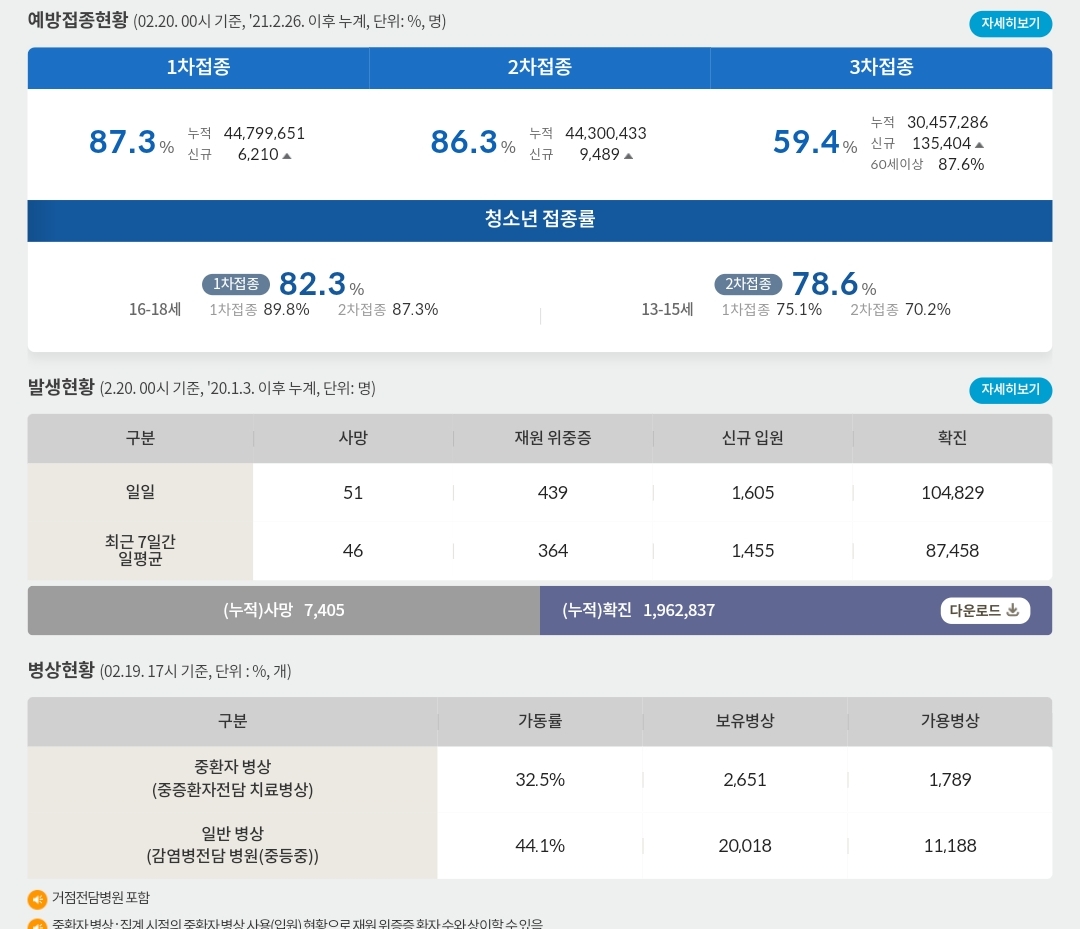Open 자세히보기 for 발생현황
The height and width of the screenshot is (929, 1080).
click(x=1010, y=390)
